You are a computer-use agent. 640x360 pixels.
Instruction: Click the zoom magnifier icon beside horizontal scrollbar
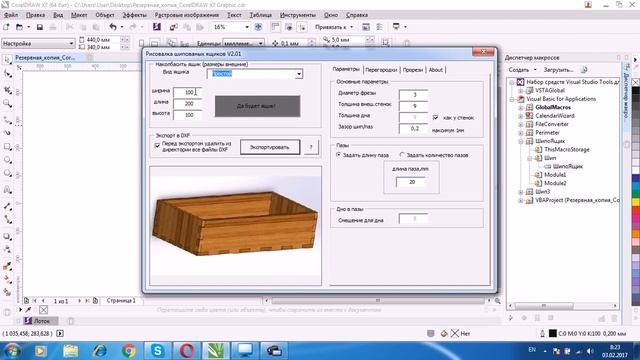[x=498, y=301]
